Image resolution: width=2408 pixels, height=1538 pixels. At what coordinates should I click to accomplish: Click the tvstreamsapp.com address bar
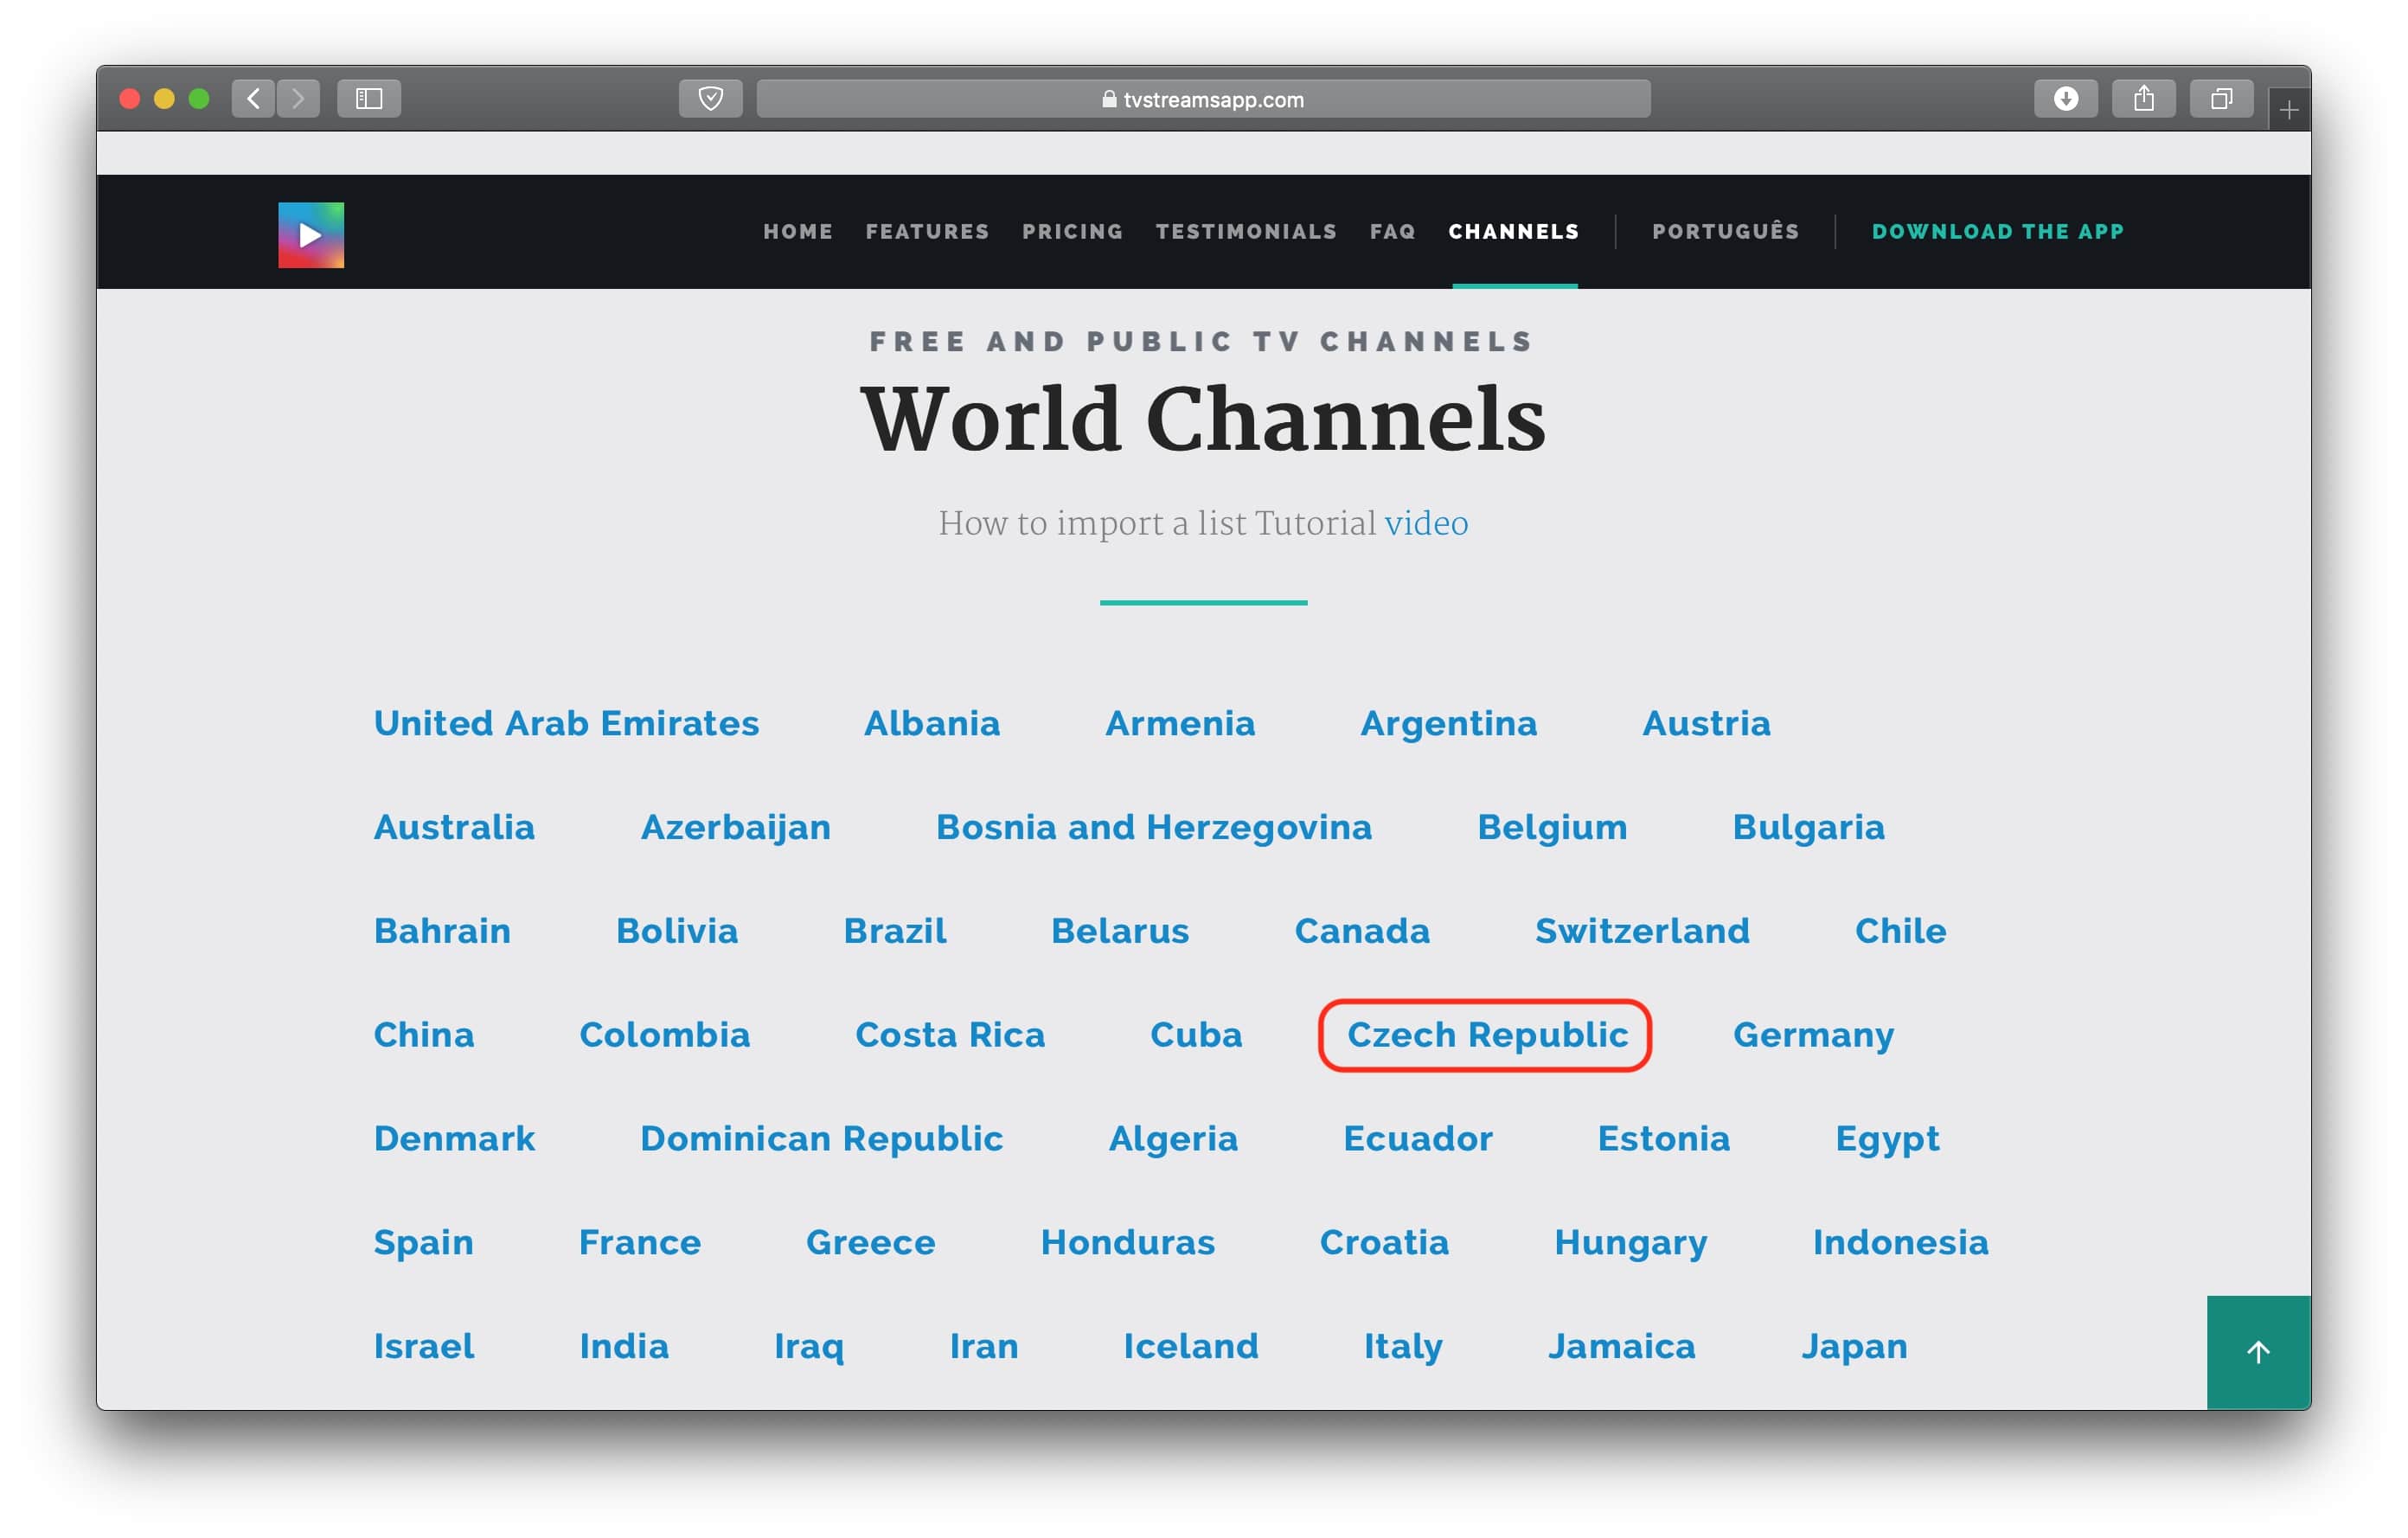pyautogui.click(x=1203, y=99)
